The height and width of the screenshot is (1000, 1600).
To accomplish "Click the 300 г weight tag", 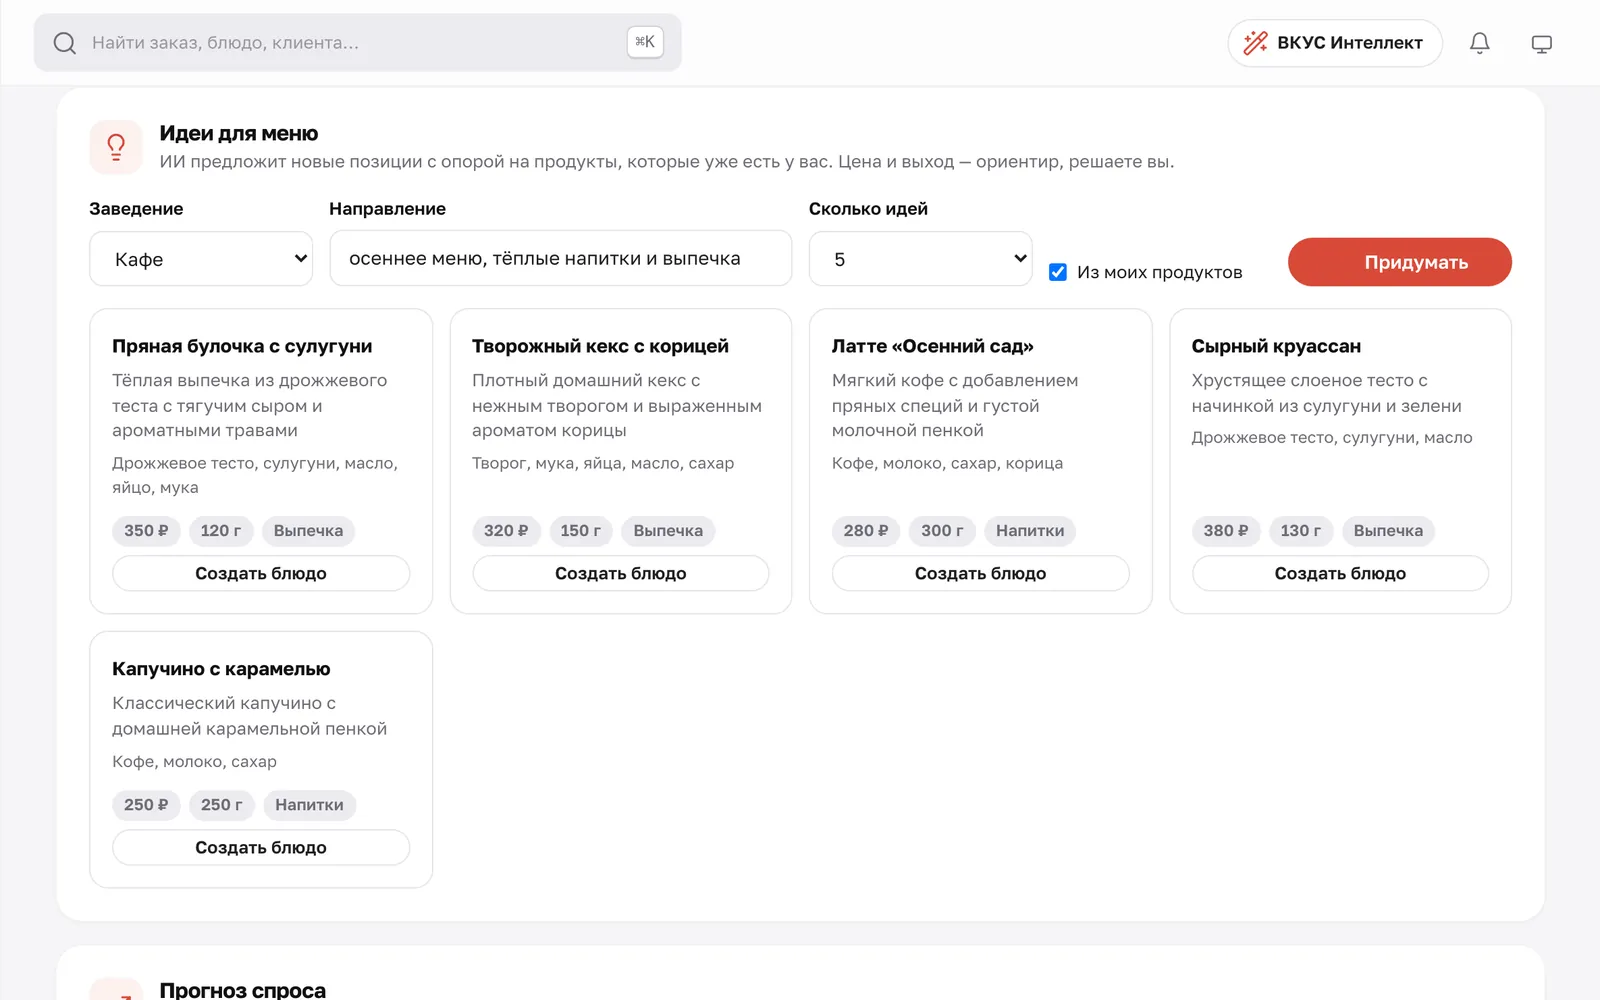I will point(942,531).
